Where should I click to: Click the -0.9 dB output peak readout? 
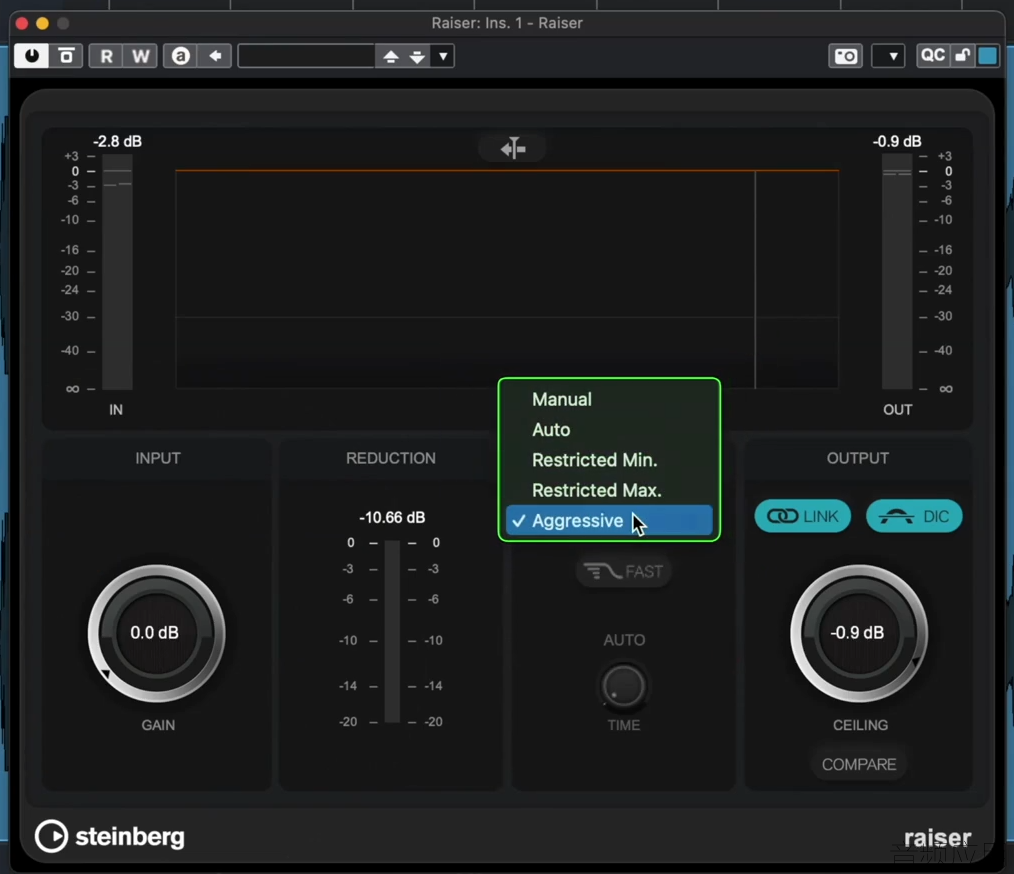point(897,142)
